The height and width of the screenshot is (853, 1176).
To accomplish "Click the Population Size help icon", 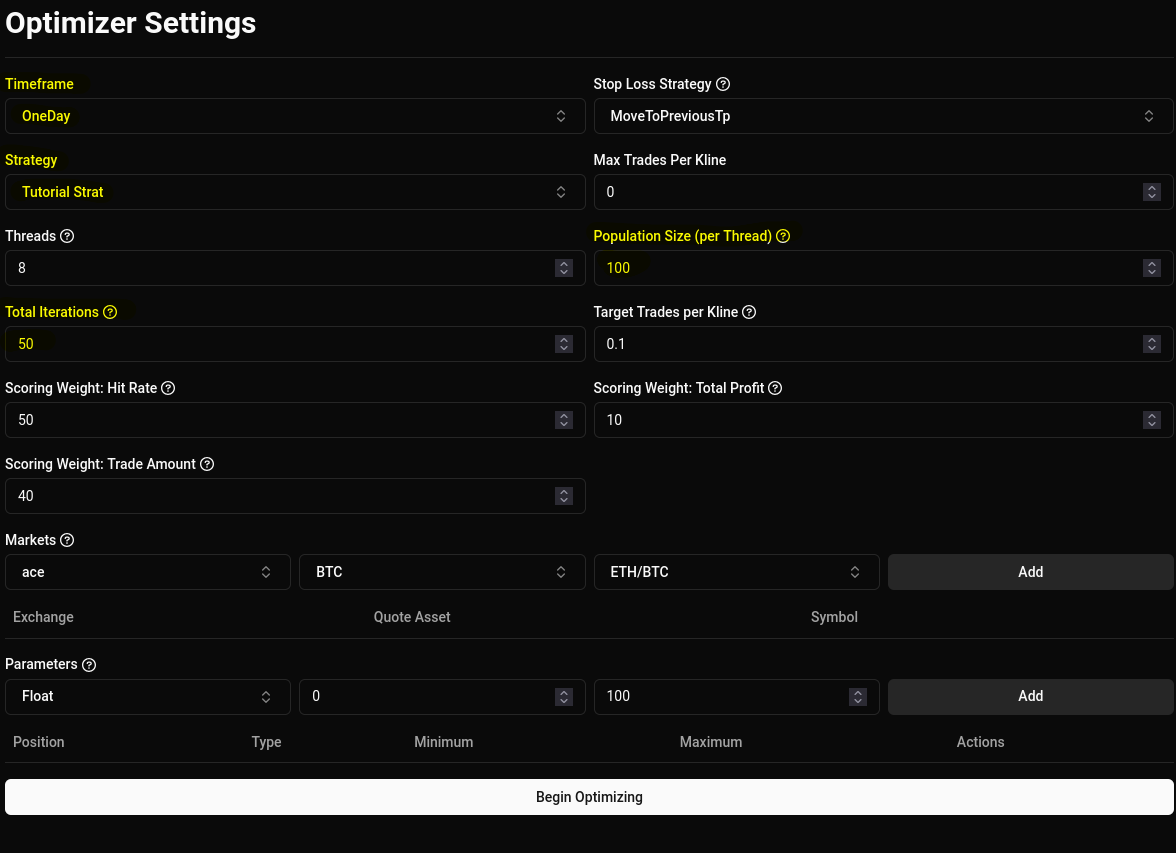I will pos(782,236).
